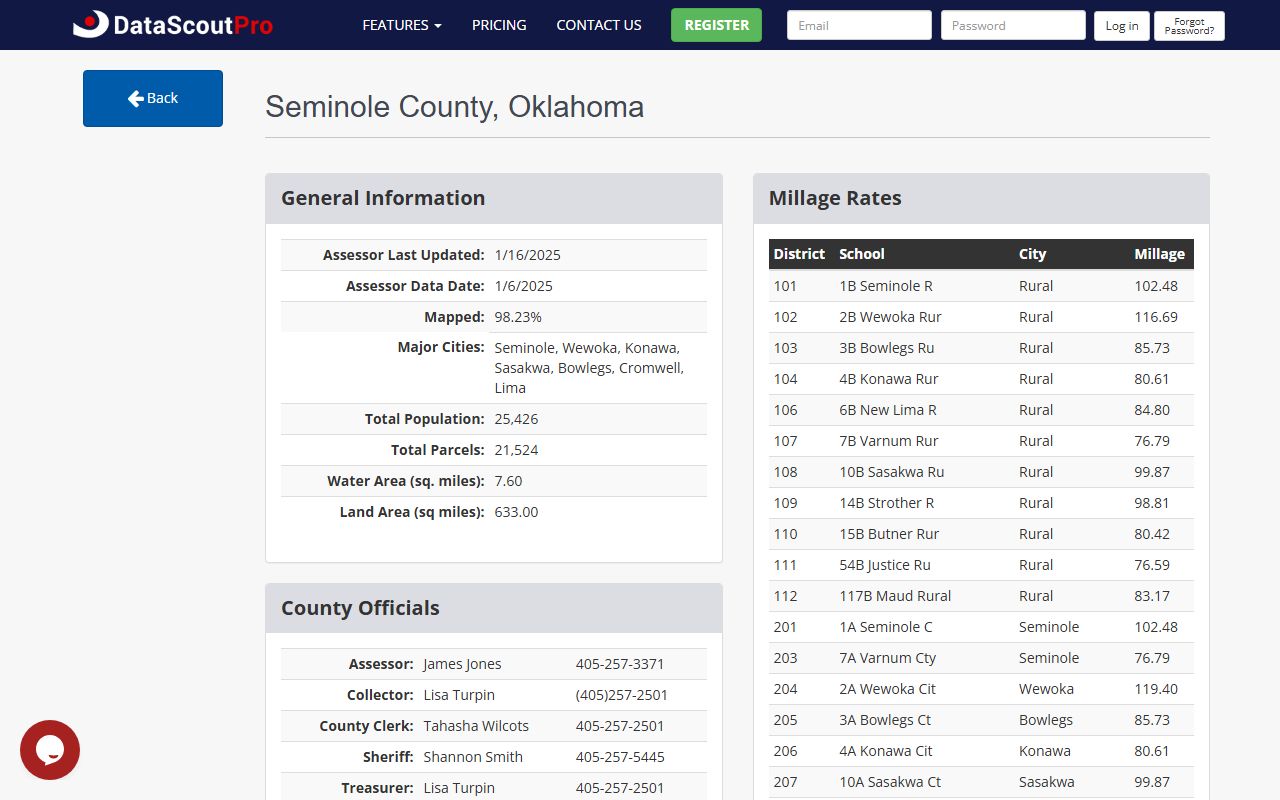Click the Log in button
Image resolution: width=1280 pixels, height=800 pixels.
click(x=1122, y=26)
